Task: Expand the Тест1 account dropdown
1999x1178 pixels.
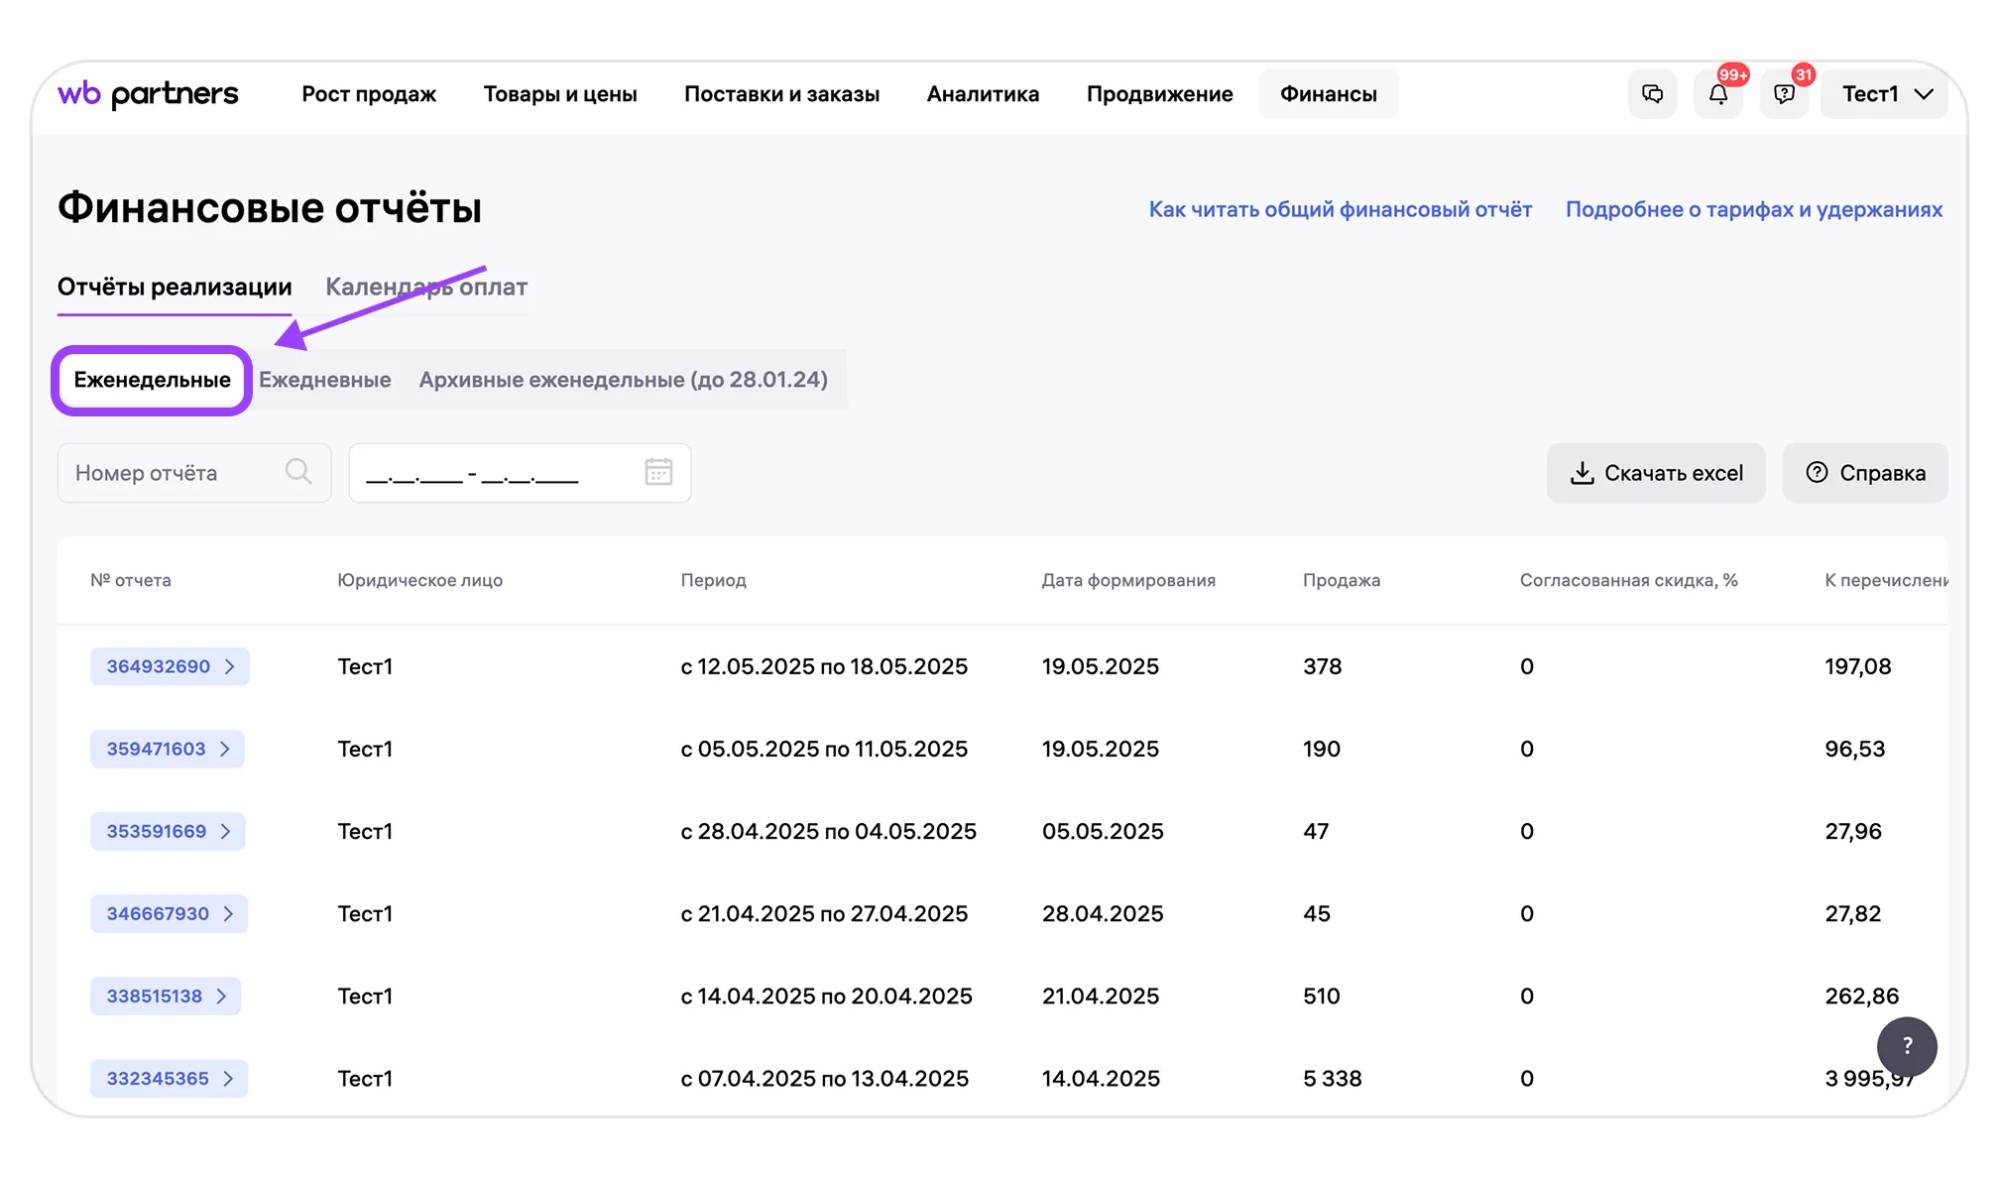Action: click(1885, 94)
